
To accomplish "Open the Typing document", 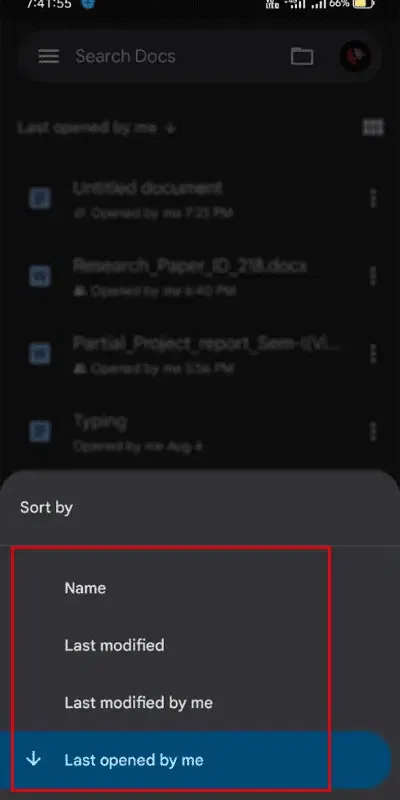I will pyautogui.click(x=100, y=422).
